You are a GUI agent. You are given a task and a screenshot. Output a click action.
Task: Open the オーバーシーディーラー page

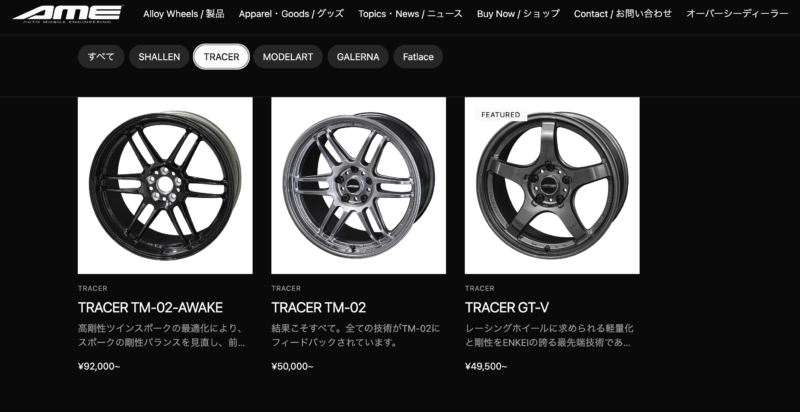point(737,14)
